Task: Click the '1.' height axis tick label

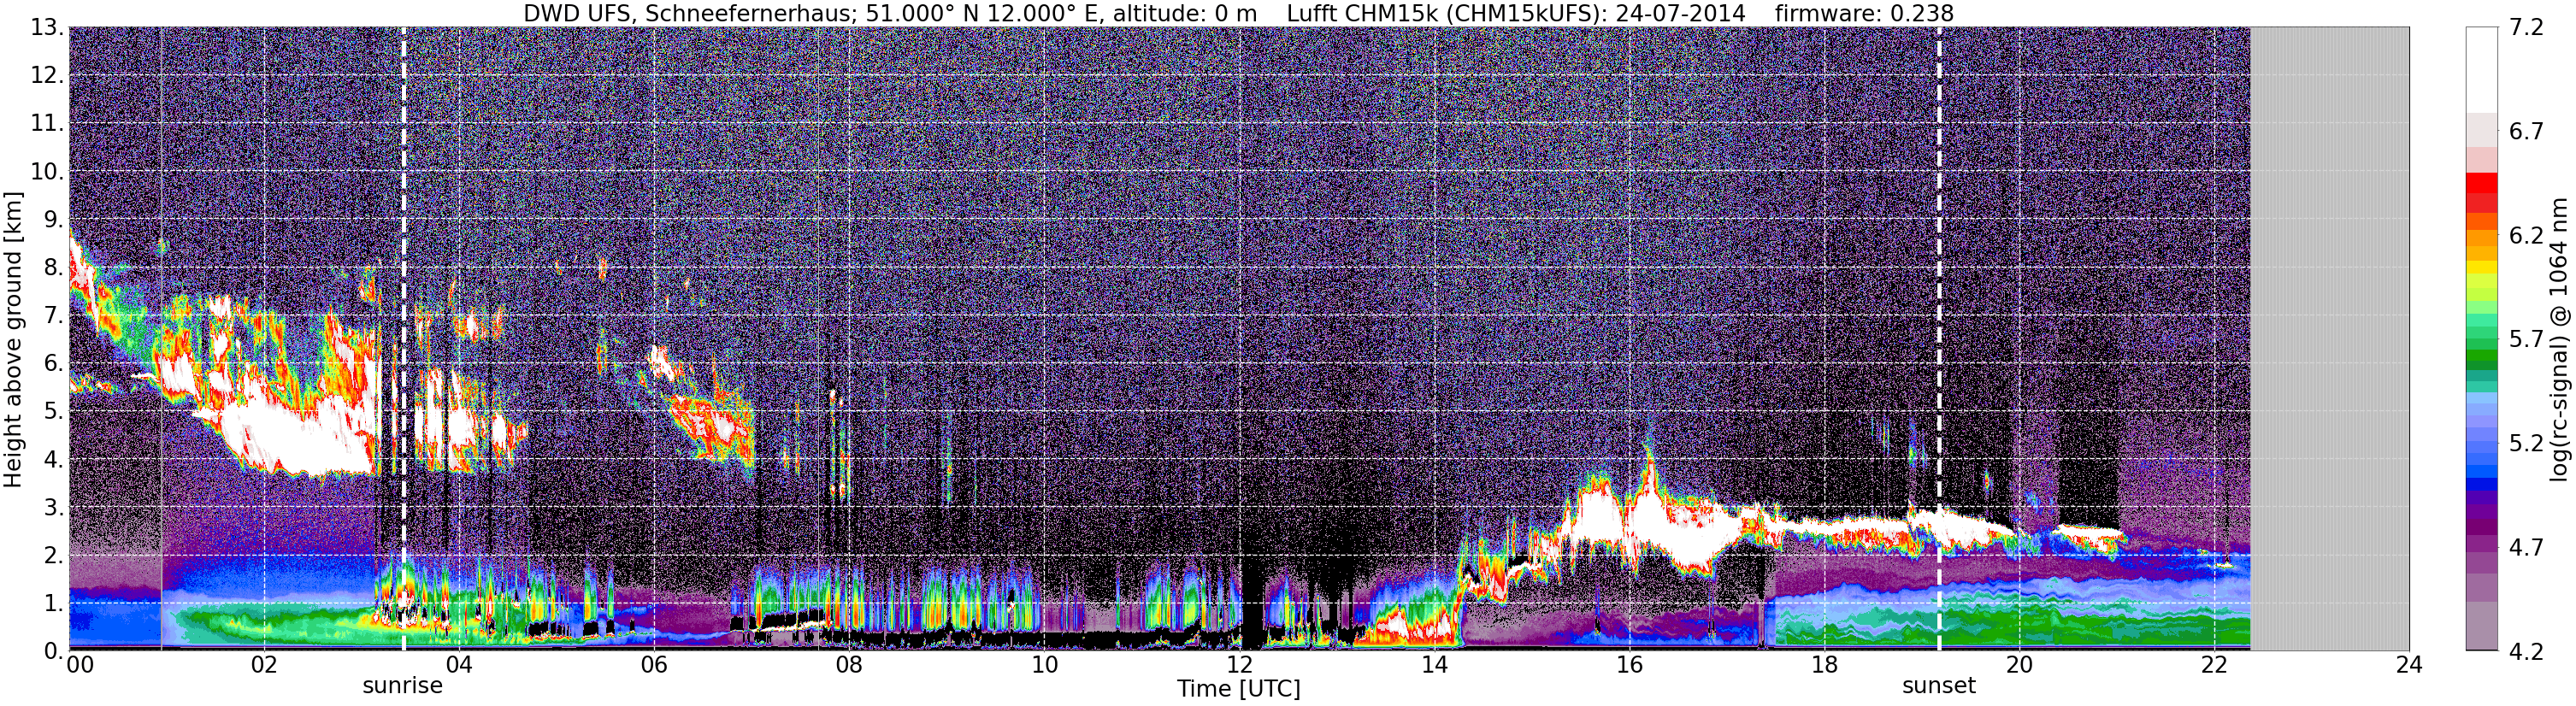Action: pos(53,604)
